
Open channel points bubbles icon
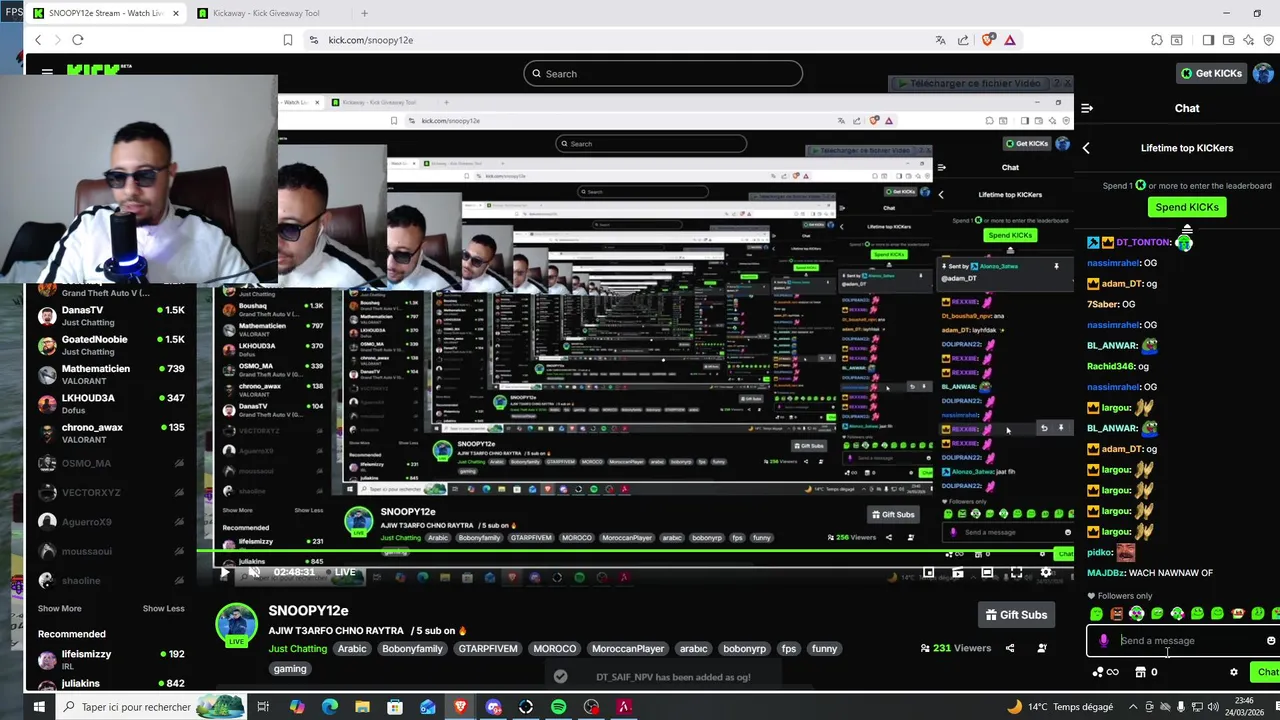(x=1099, y=672)
